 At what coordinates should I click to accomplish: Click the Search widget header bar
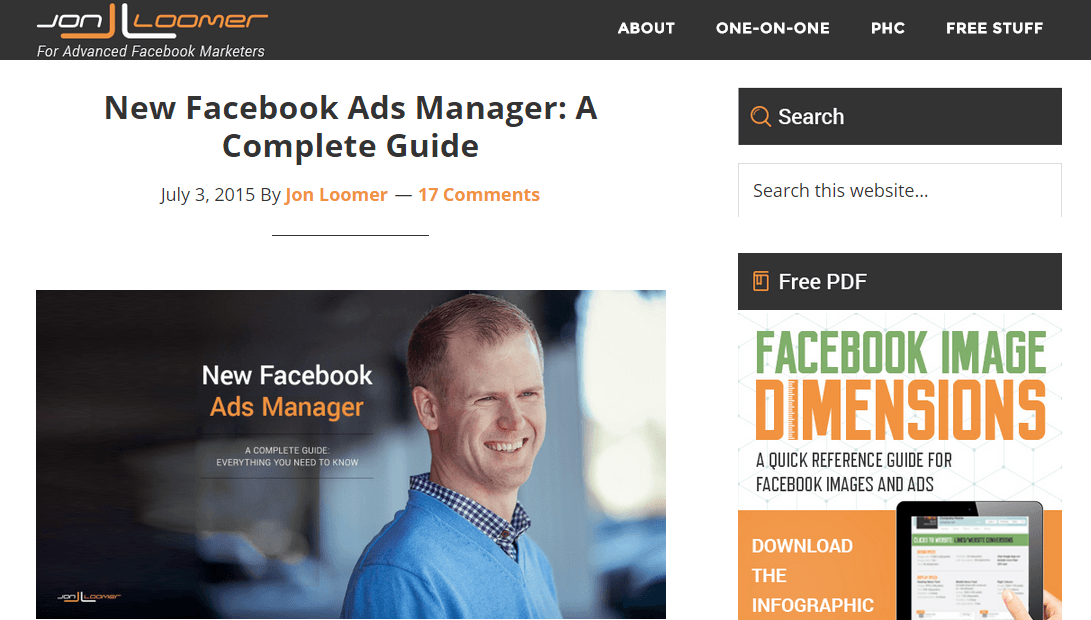[x=900, y=116]
